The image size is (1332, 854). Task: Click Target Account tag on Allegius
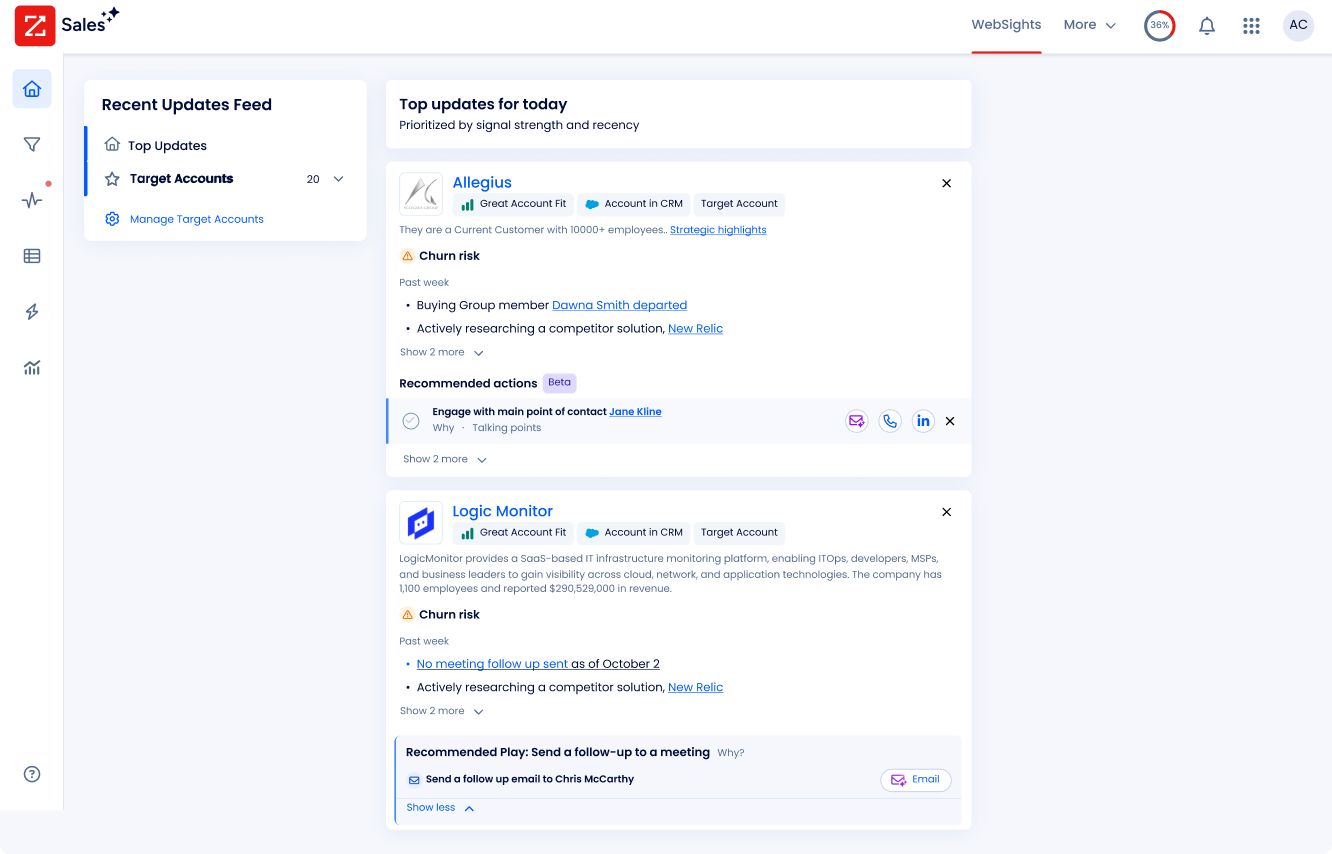point(739,204)
